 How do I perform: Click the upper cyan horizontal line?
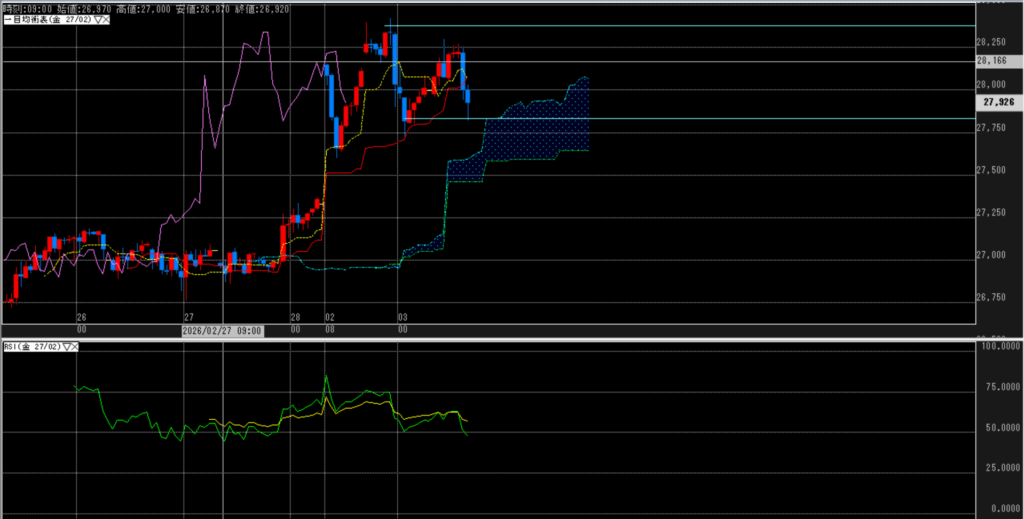coord(700,25)
